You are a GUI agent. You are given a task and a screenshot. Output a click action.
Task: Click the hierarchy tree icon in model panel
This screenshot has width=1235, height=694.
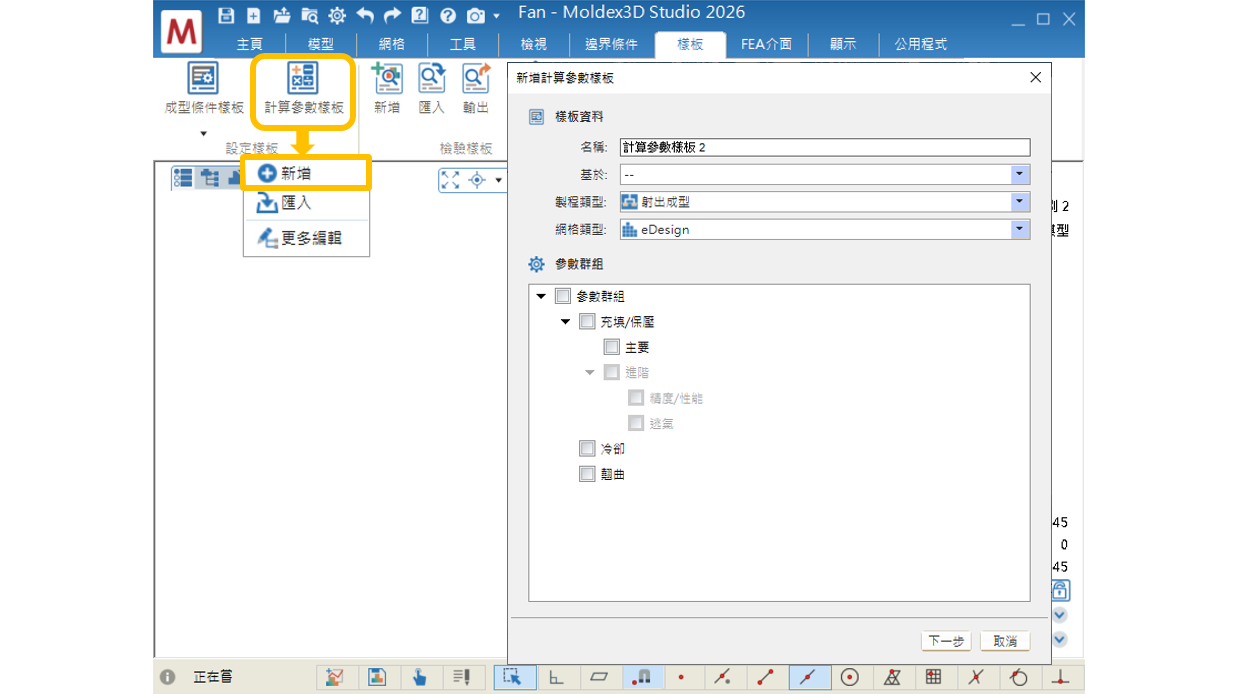(210, 178)
